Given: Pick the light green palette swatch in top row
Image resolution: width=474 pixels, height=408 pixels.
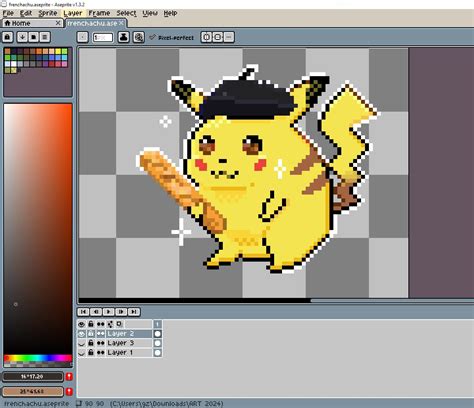Looking at the screenshot, I should (x=65, y=51).
